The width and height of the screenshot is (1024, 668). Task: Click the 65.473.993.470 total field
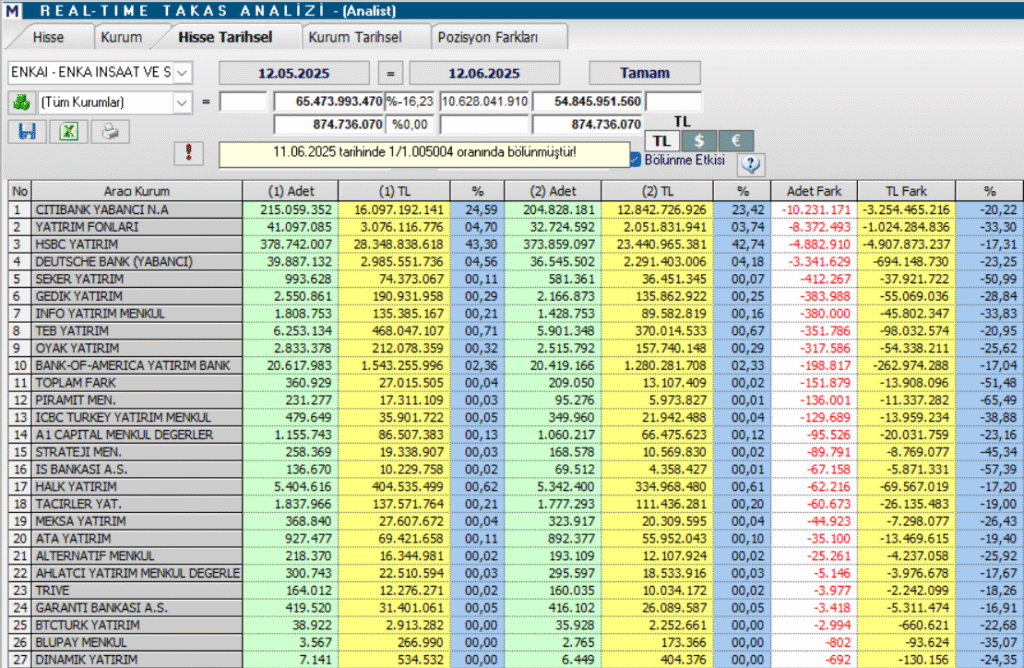click(328, 102)
